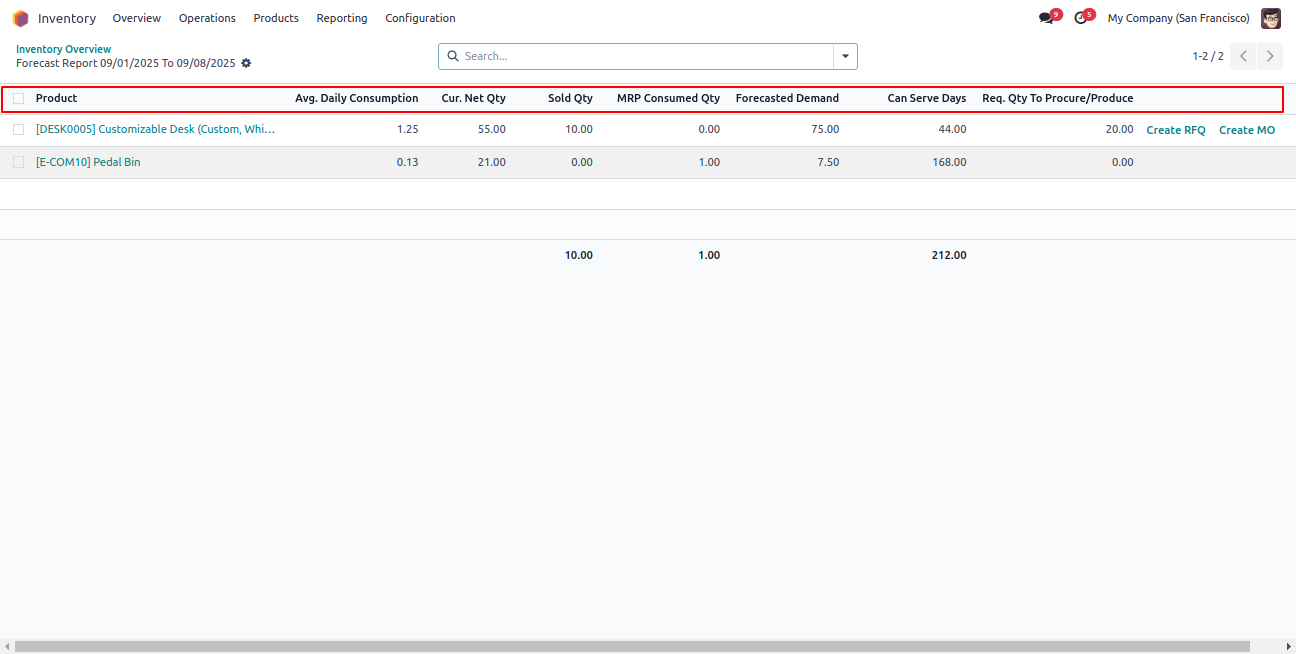
Task: Click the 75.00 forecasted demand value
Action: pos(825,130)
